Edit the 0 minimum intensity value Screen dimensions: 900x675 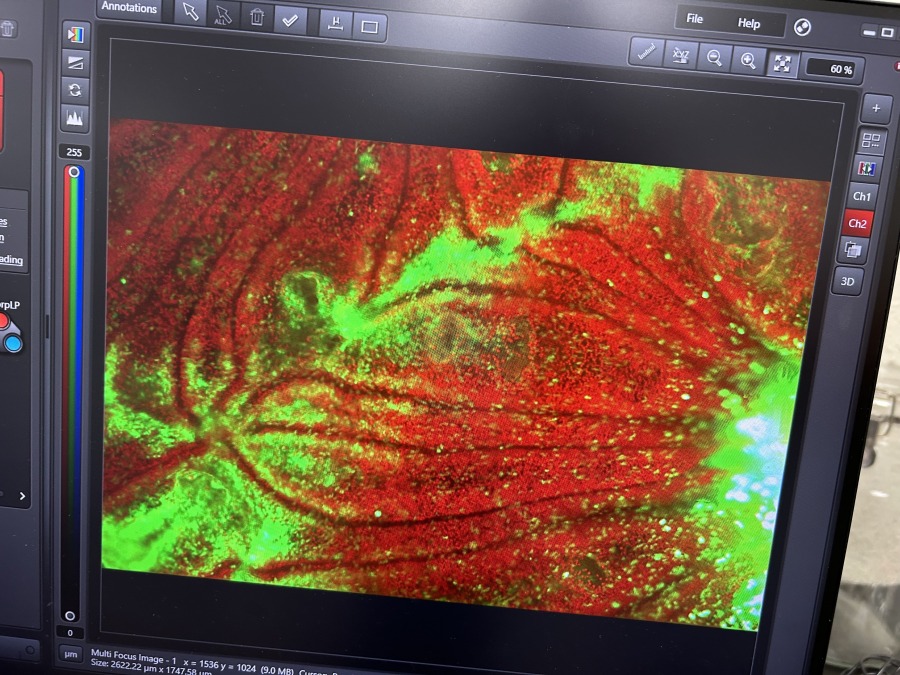click(x=70, y=633)
